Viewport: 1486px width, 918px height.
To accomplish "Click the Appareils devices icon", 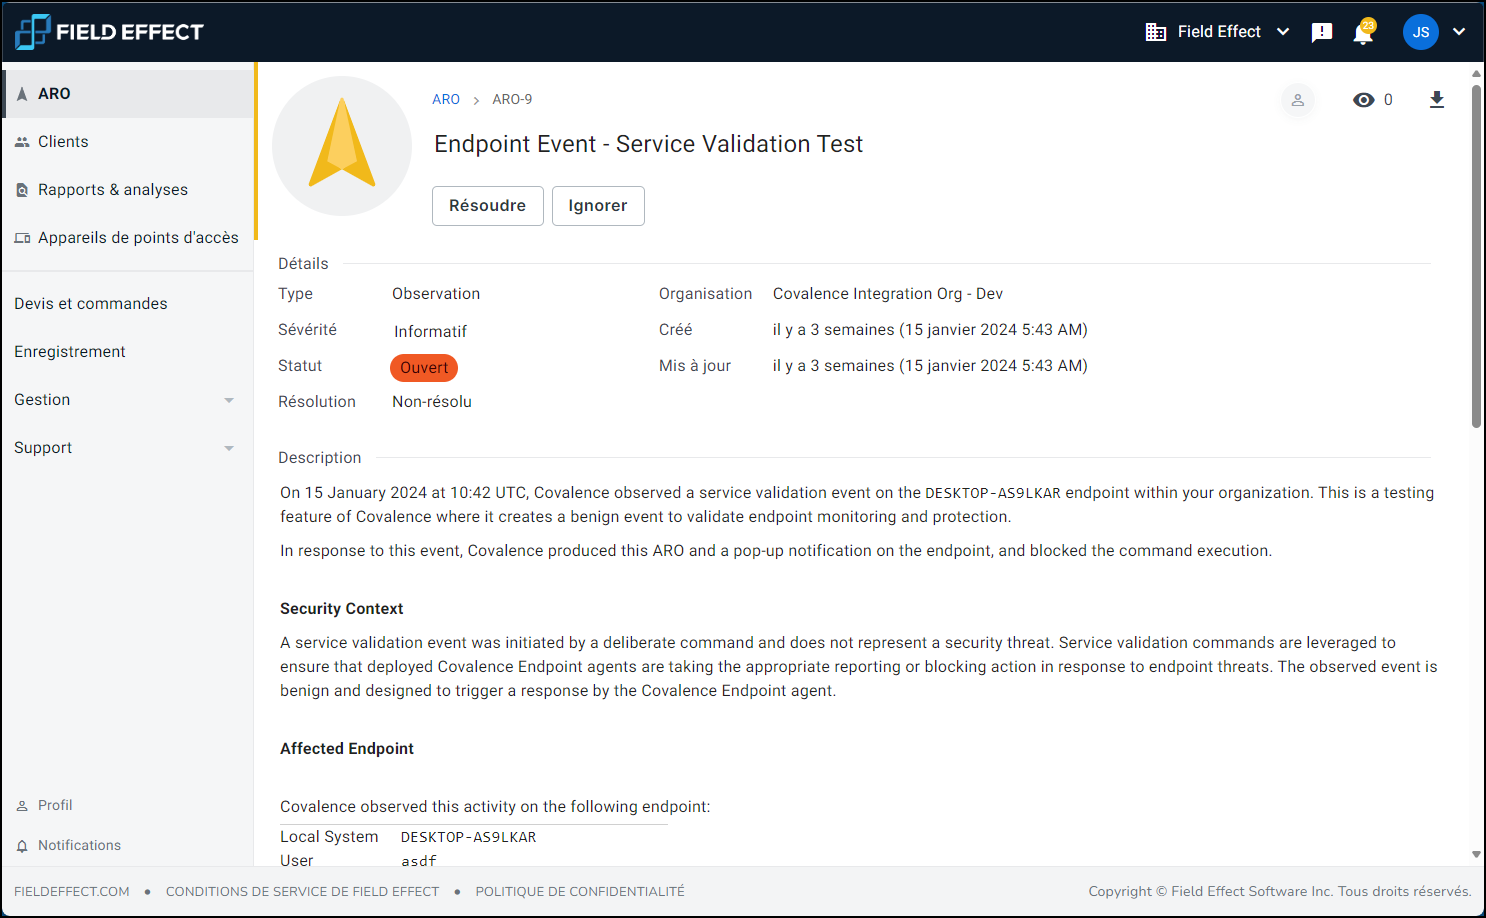I will point(22,238).
